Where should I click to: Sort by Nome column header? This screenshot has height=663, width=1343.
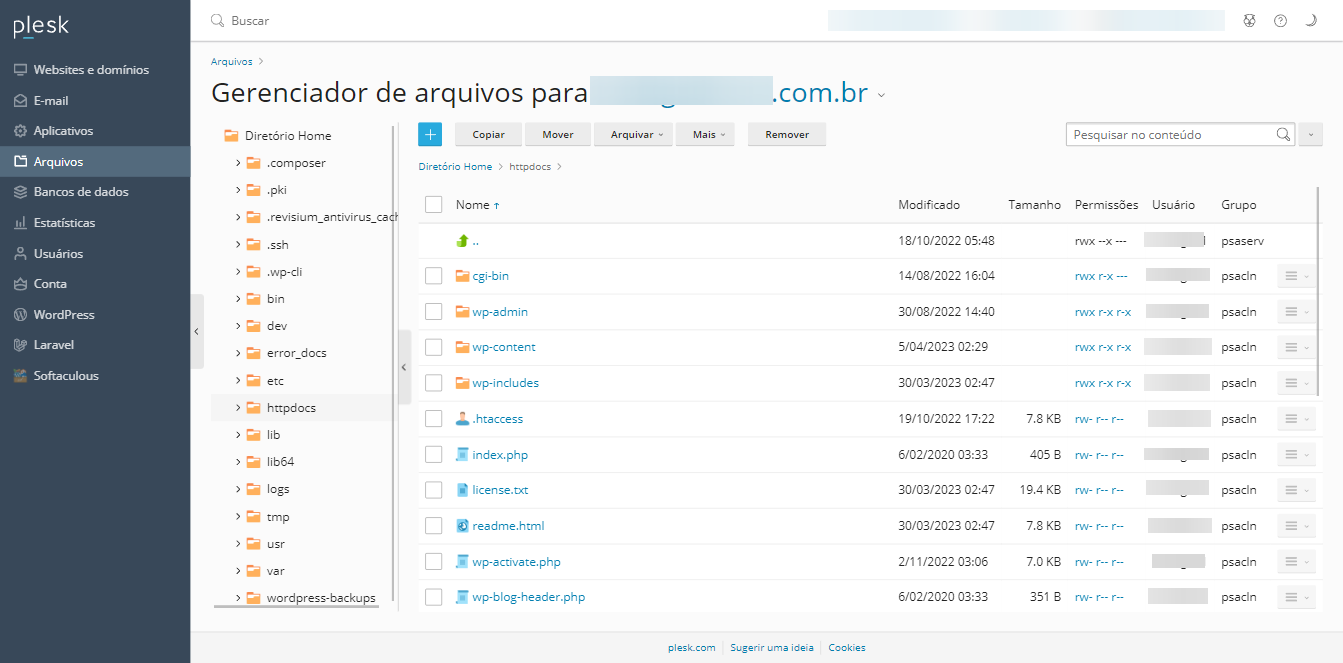477,205
